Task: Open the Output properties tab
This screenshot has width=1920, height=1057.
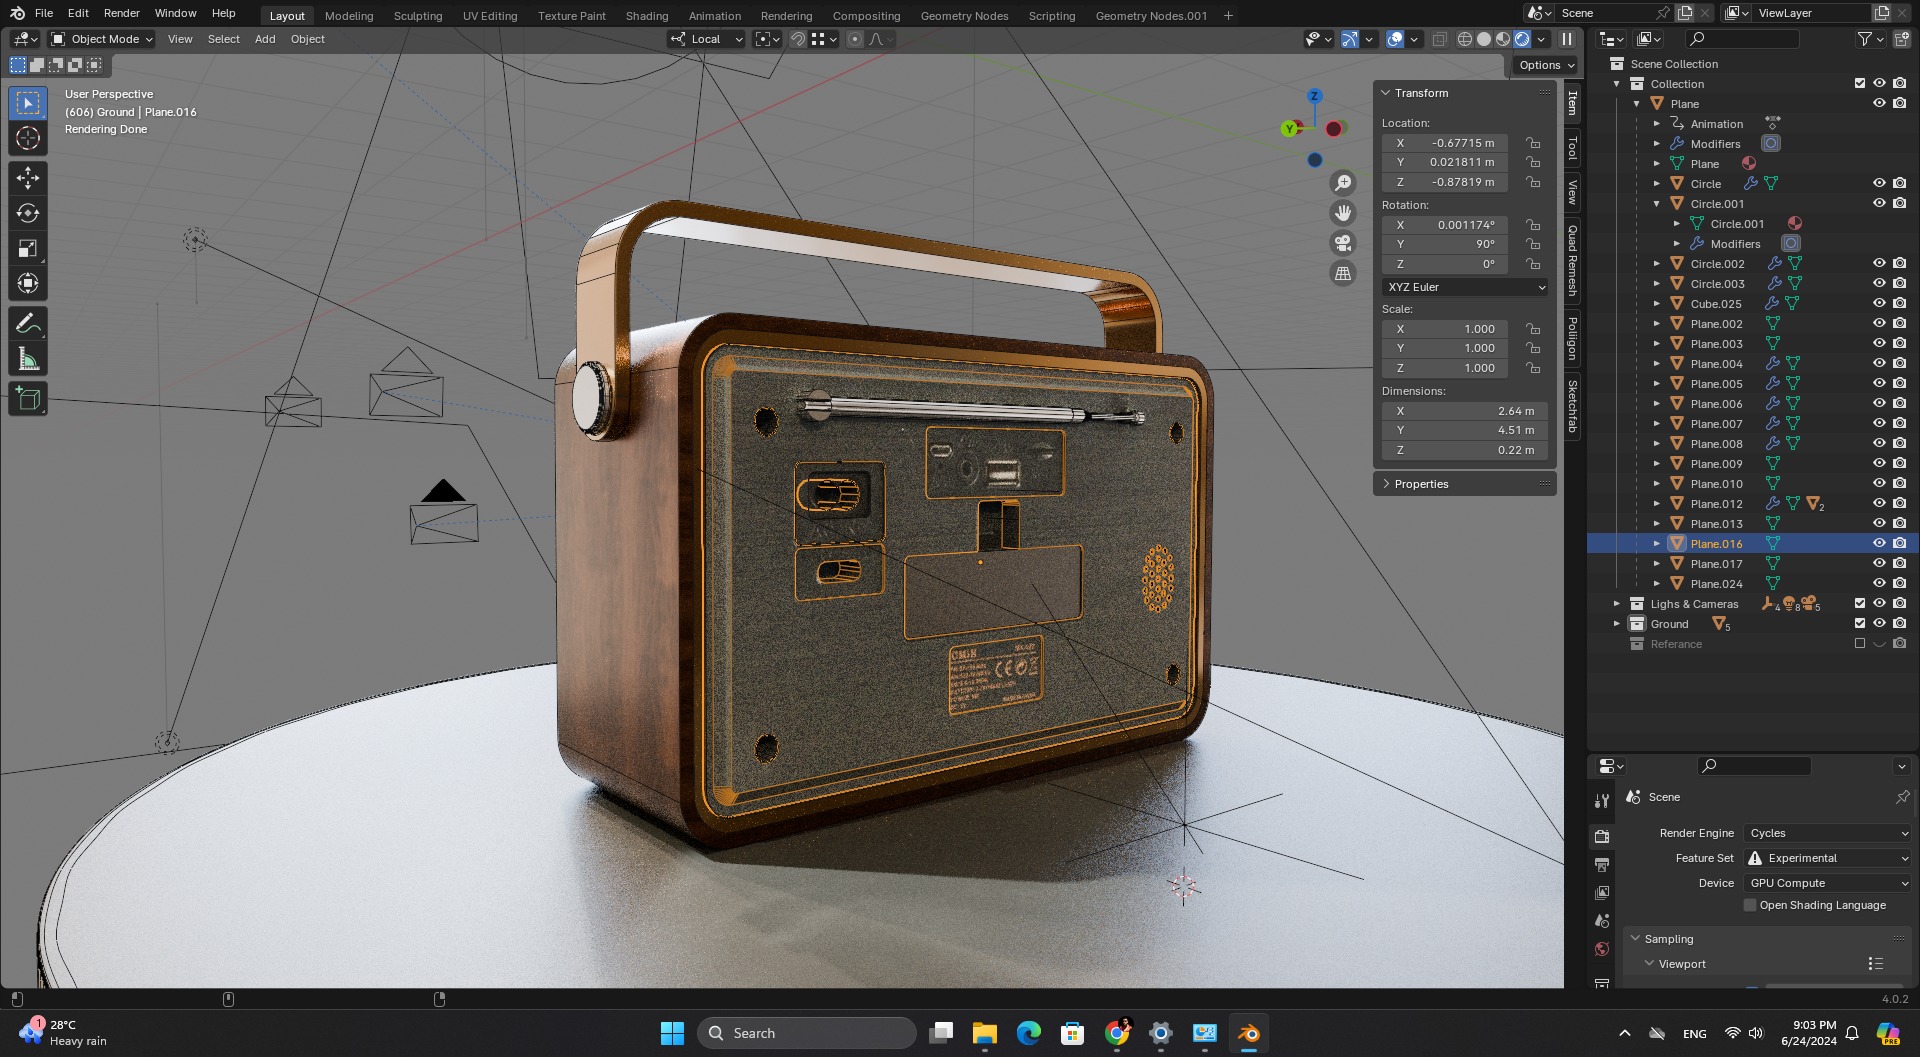Action: 1602,865
